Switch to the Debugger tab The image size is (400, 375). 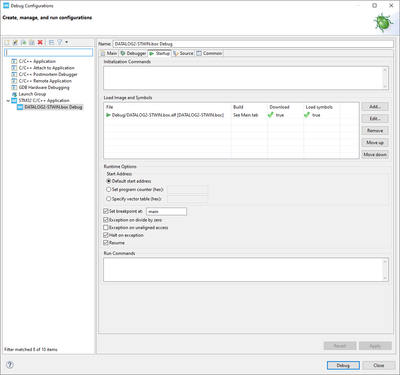point(133,53)
